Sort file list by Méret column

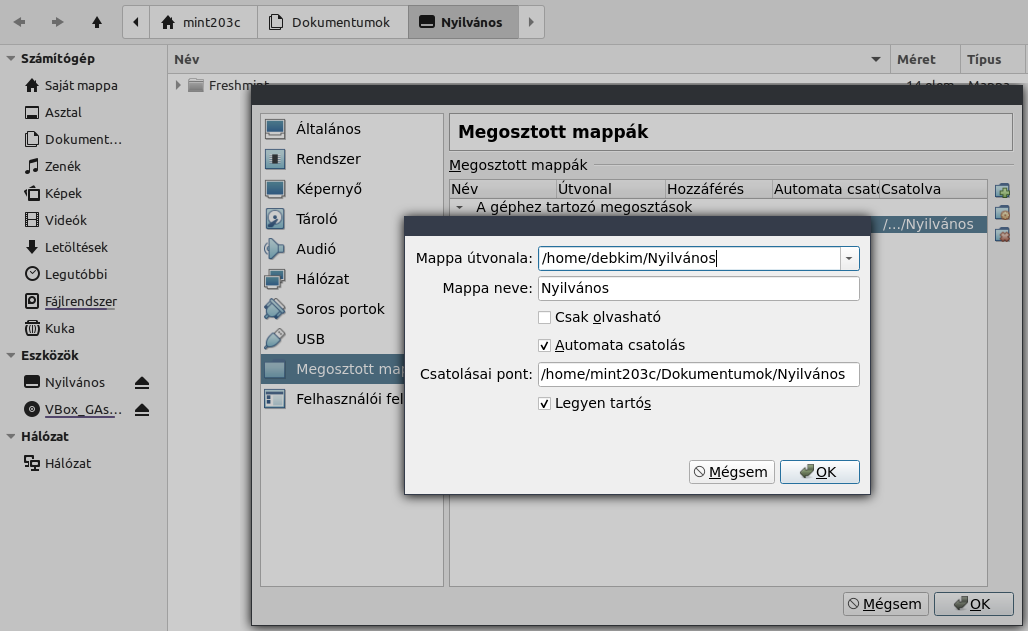click(x=925, y=59)
